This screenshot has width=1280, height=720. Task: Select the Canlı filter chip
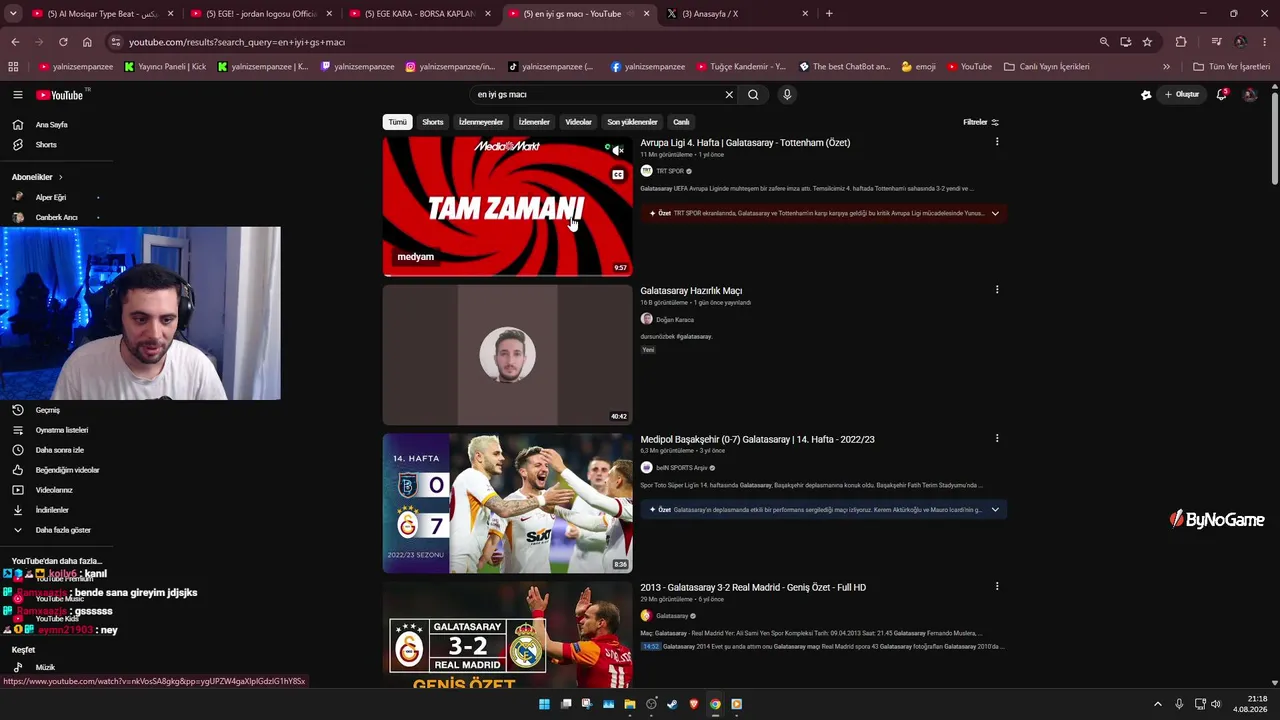(x=681, y=122)
